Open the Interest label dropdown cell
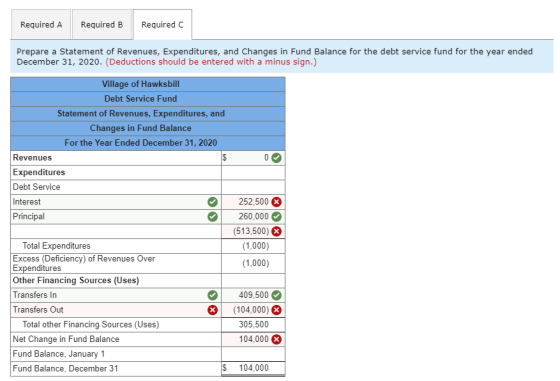560x381 pixels. [116, 202]
